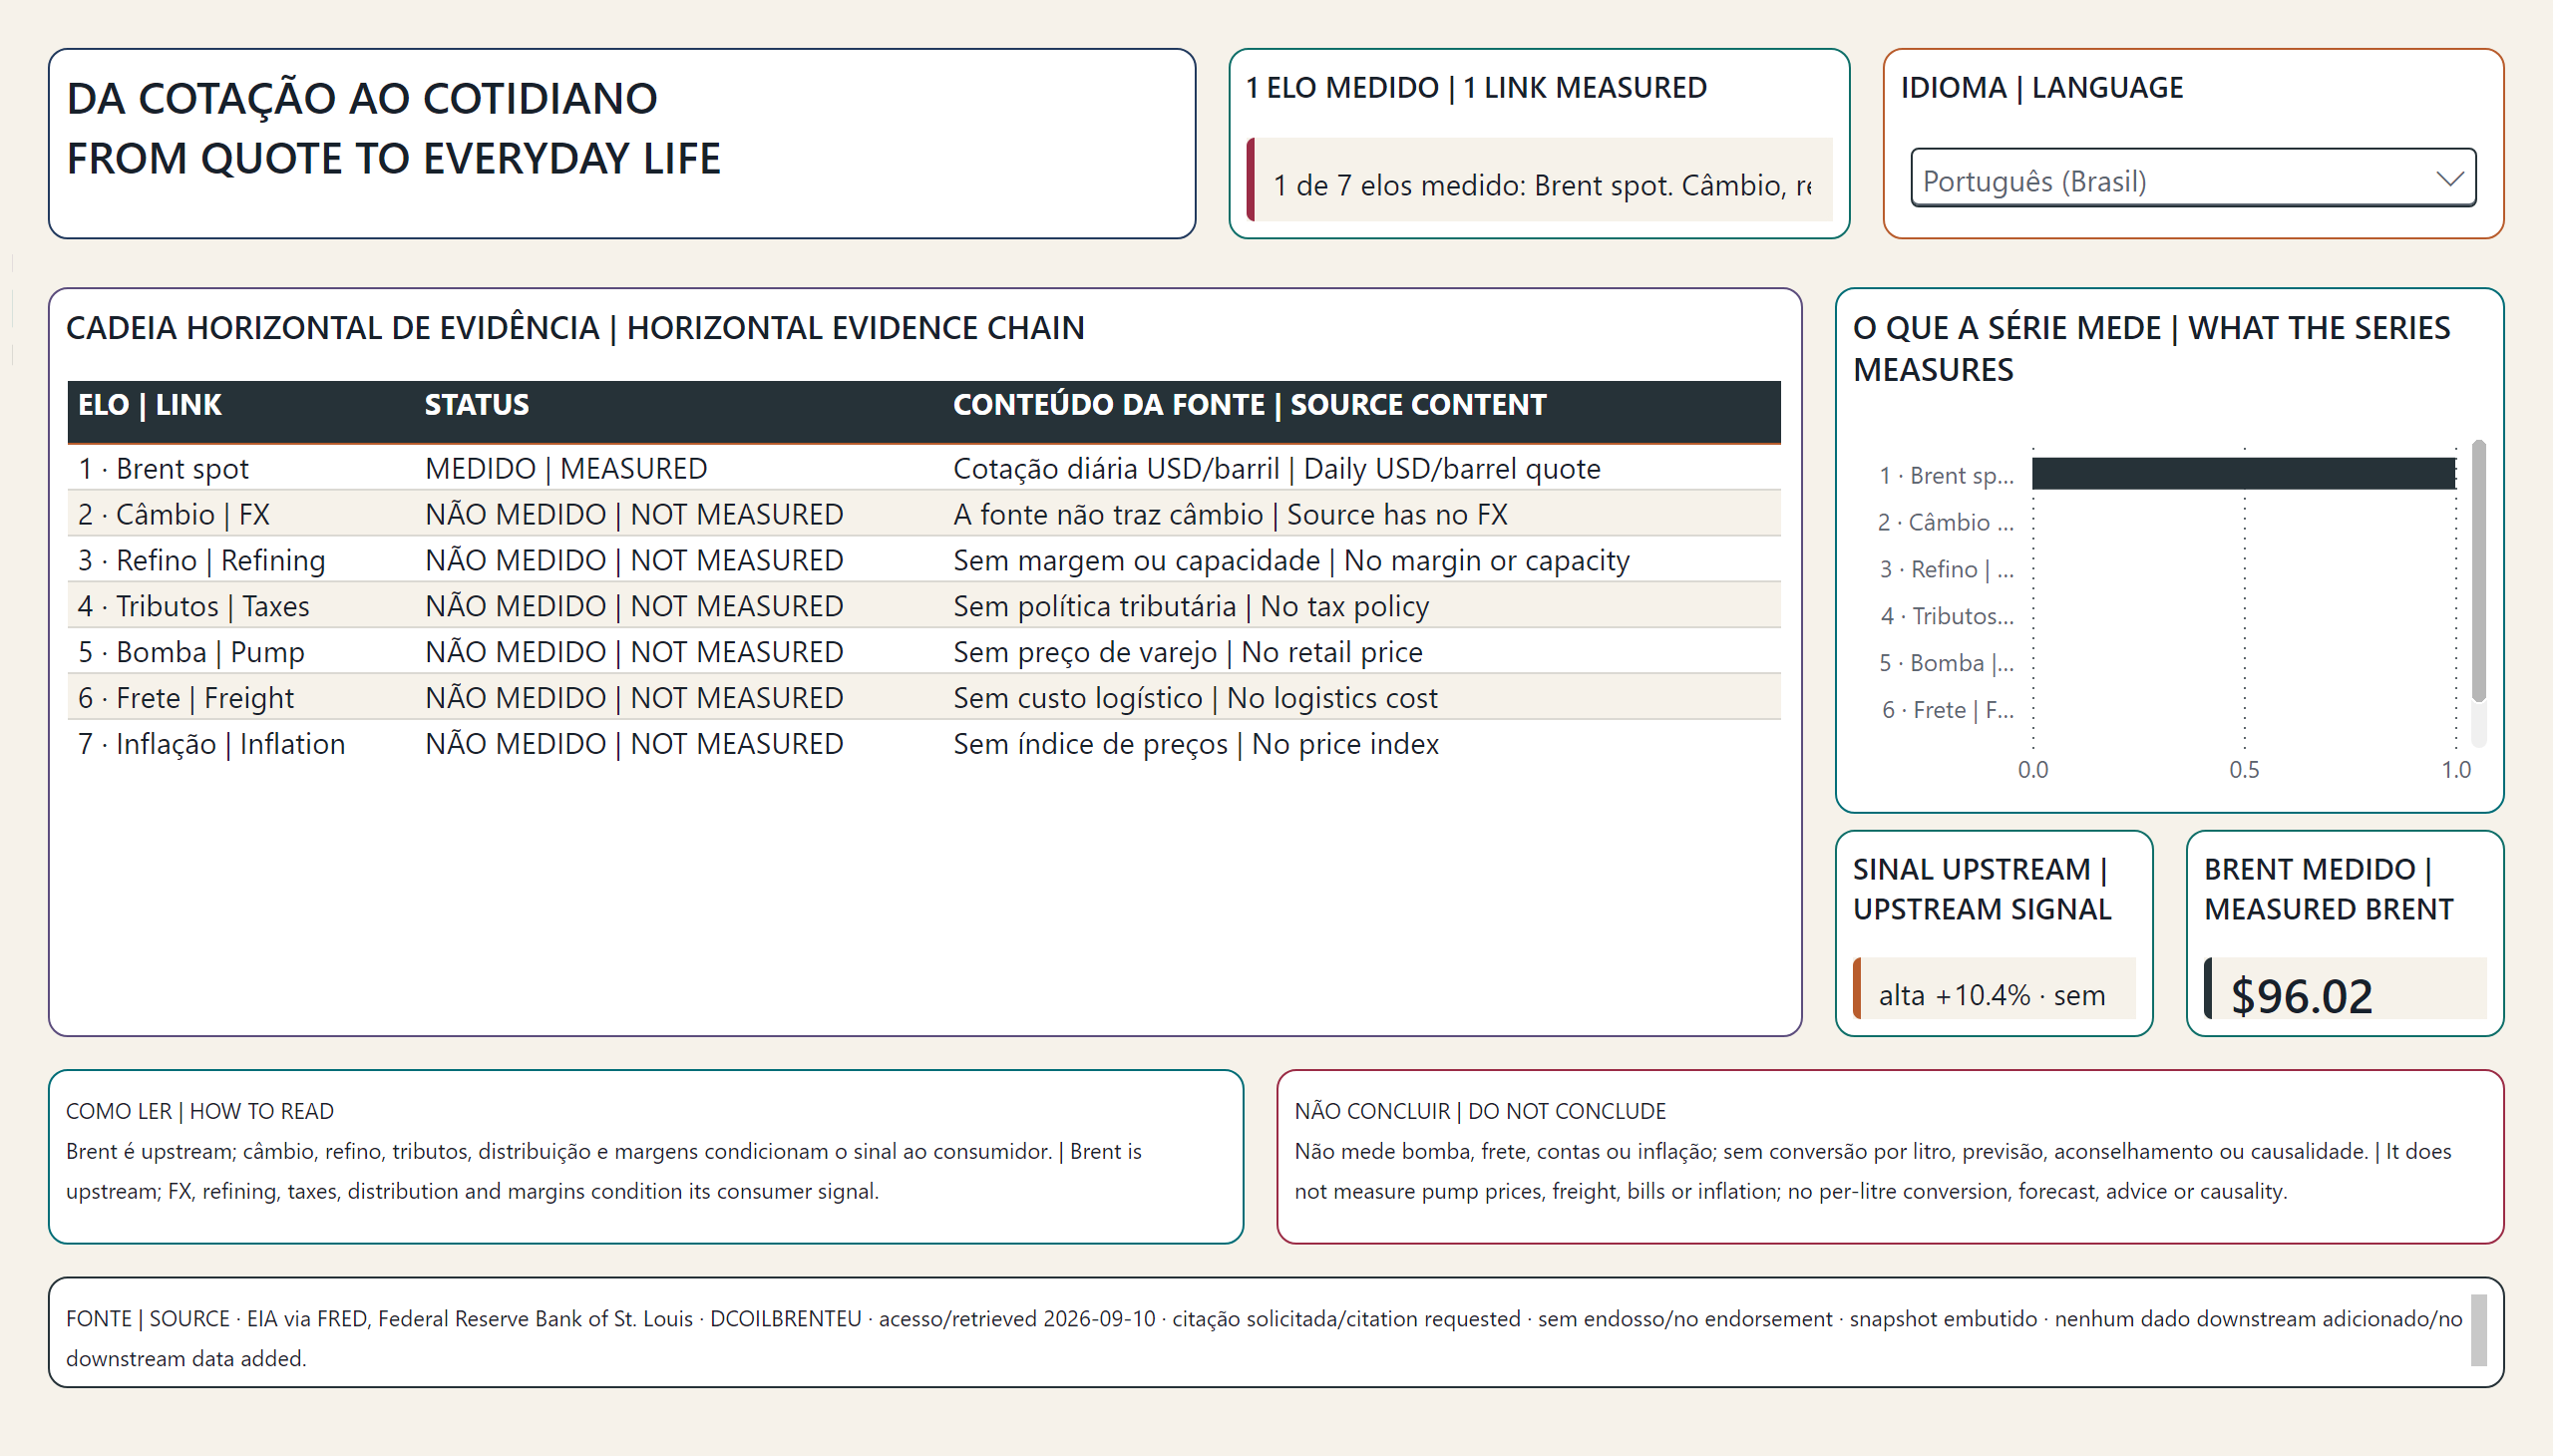Click the 'CADEIA HORIZONTAL DE EVIDÊNCIA' table title
Image resolution: width=2553 pixels, height=1456 pixels.
[575, 328]
